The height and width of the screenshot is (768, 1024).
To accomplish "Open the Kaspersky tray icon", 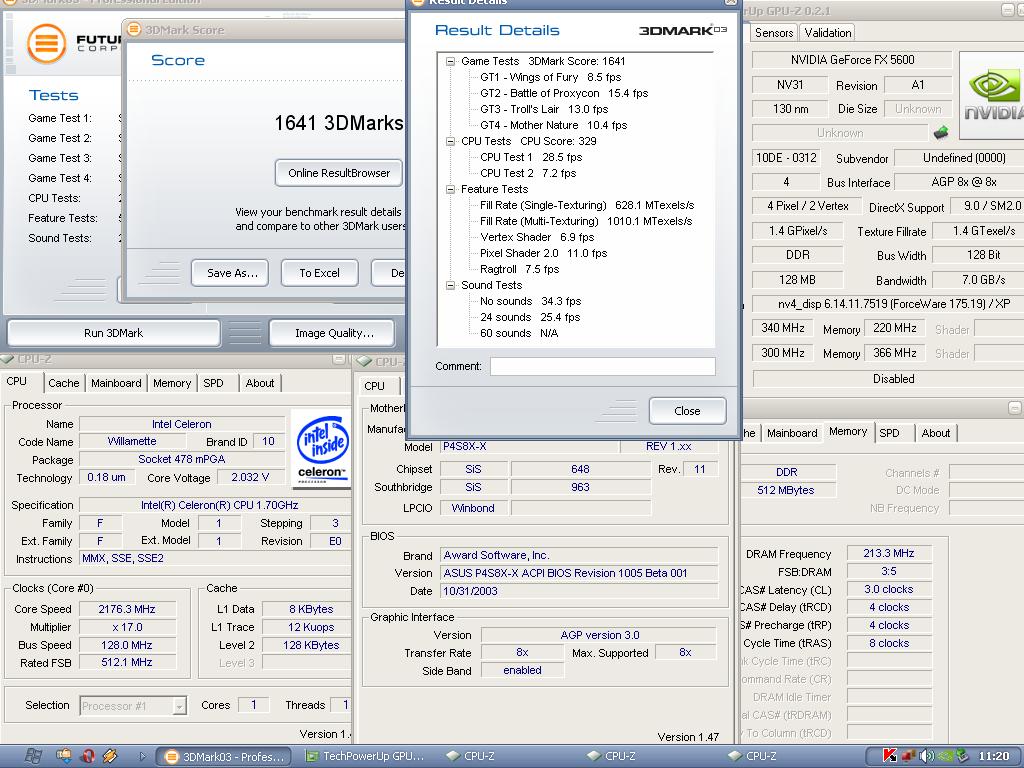I will coord(889,756).
